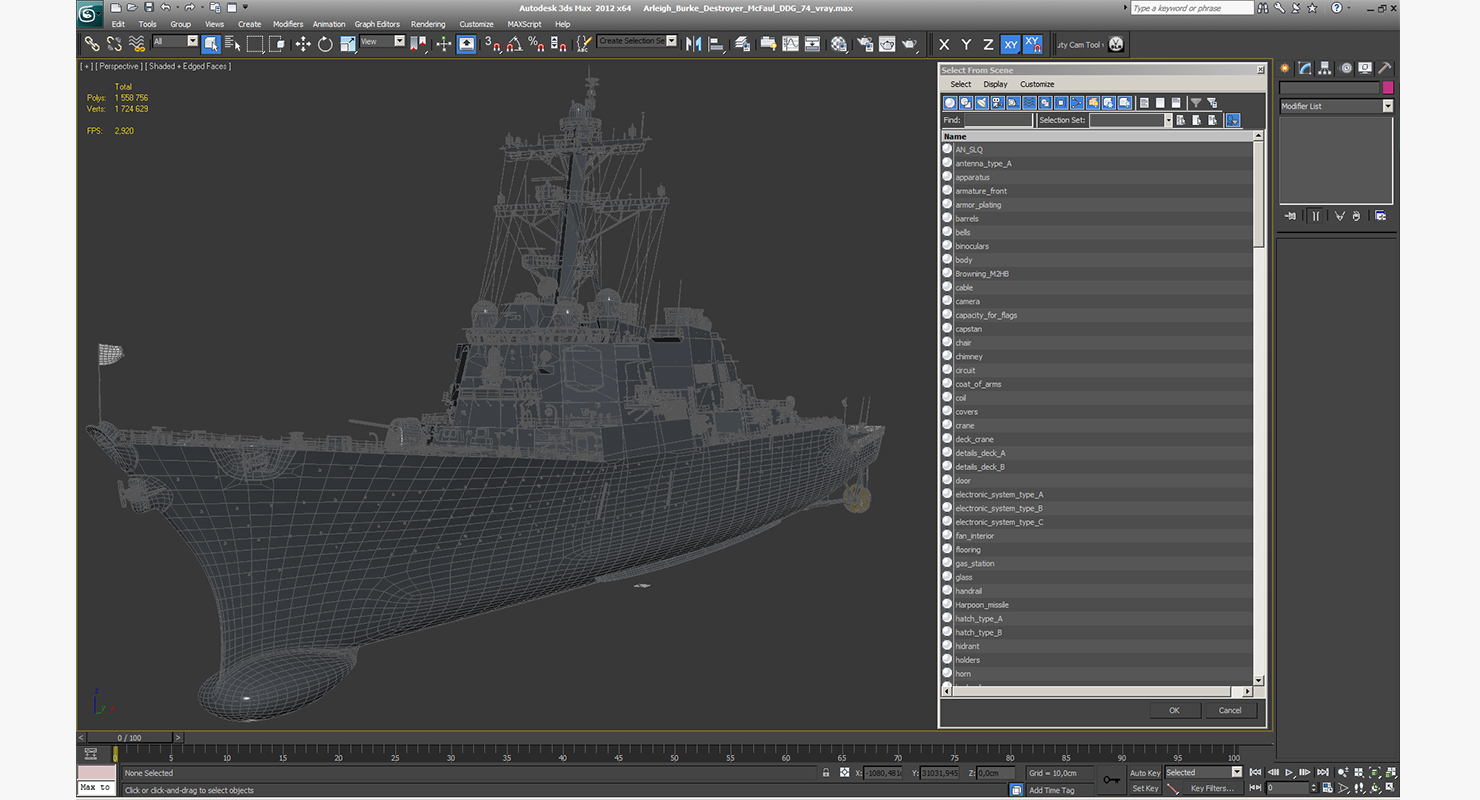The width and height of the screenshot is (1480, 800).
Task: Open Key Filters dialog
Action: [x=1212, y=788]
